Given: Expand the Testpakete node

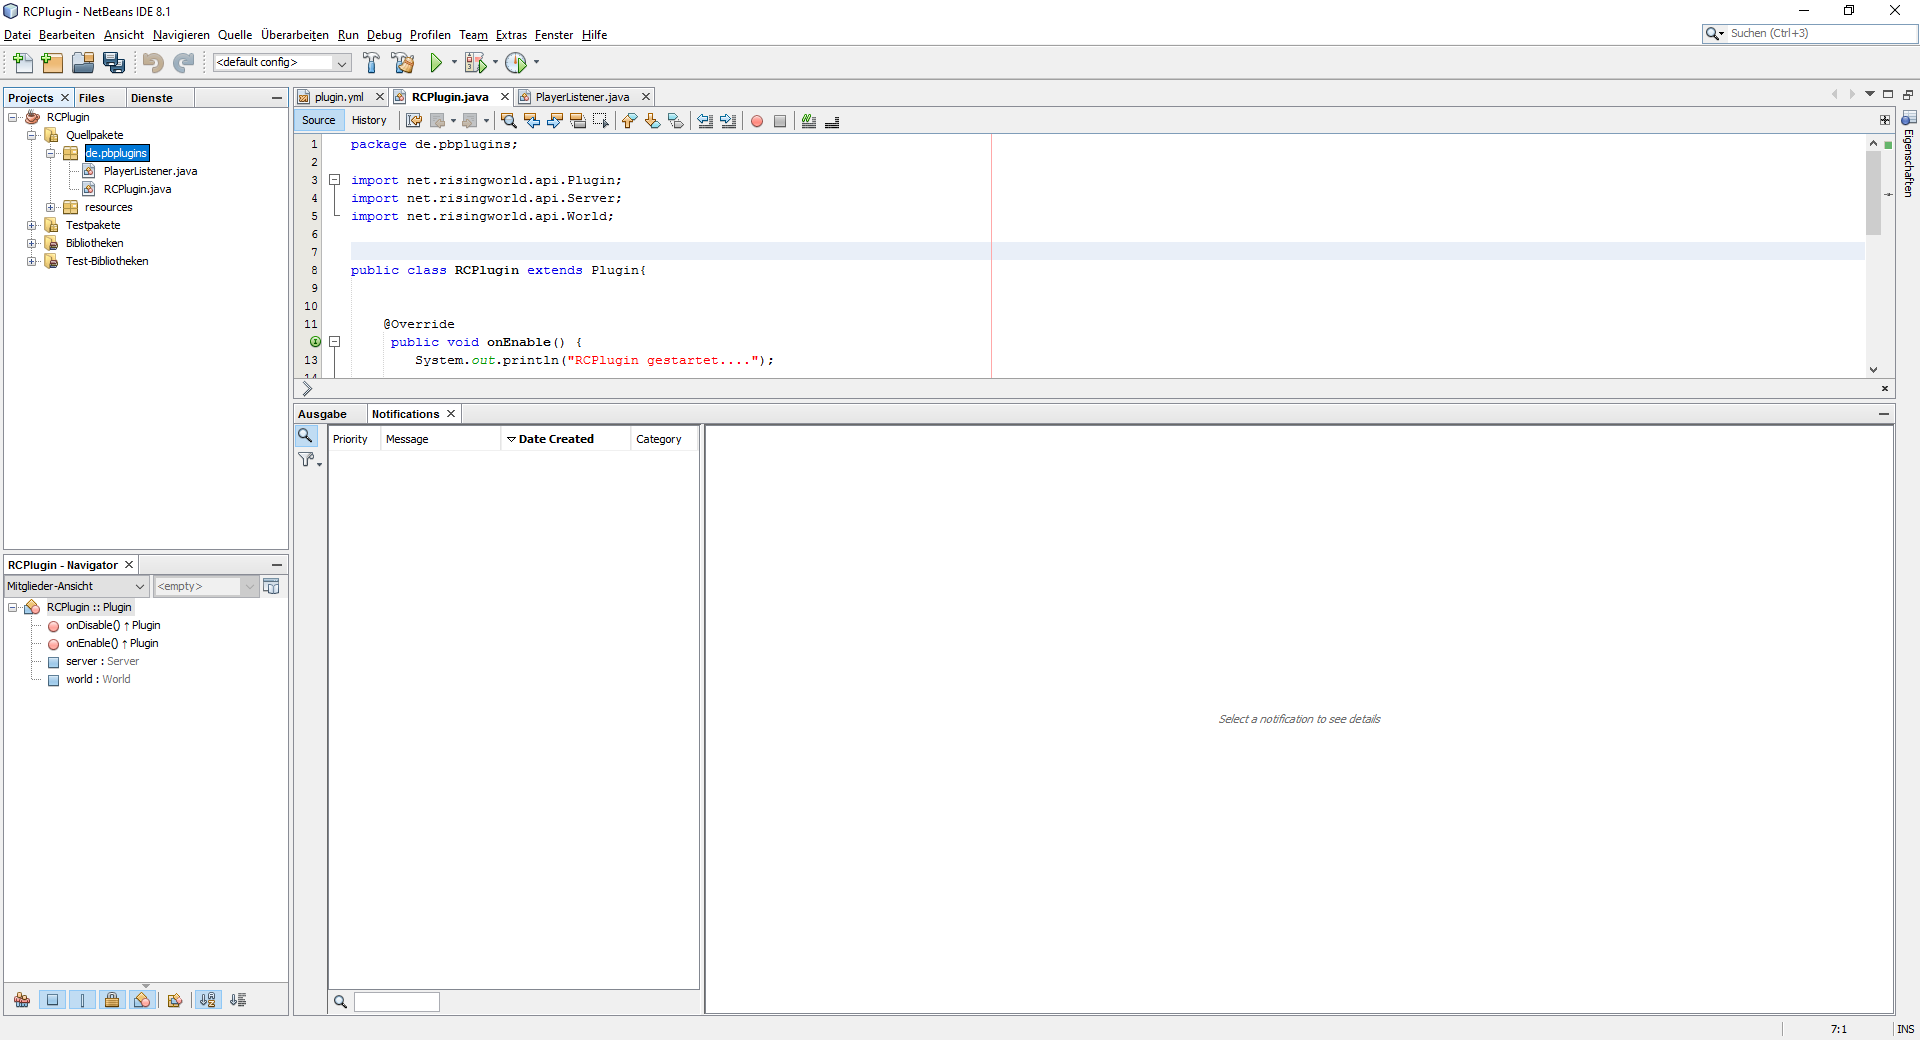Looking at the screenshot, I should click(32, 225).
